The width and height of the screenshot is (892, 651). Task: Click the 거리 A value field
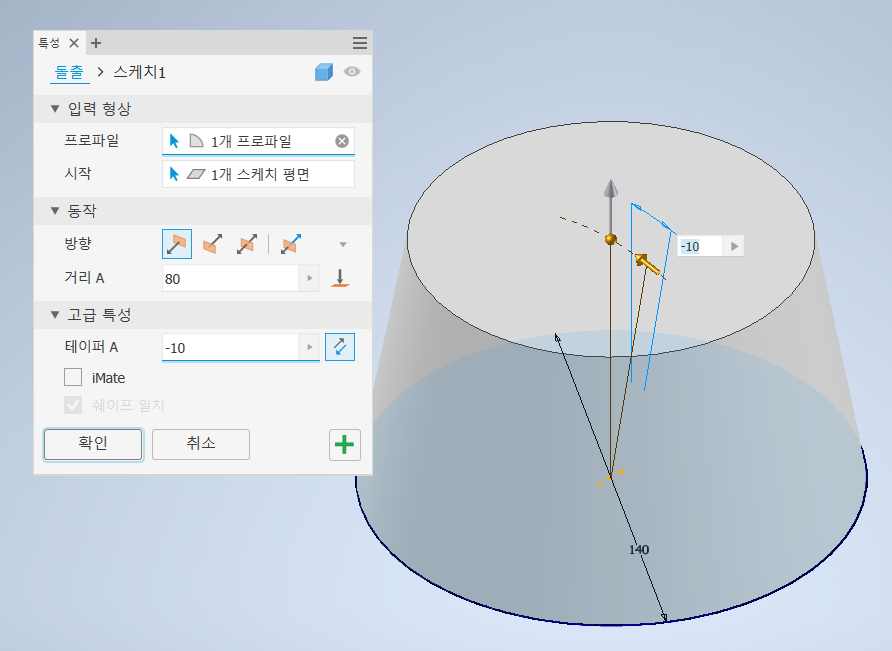[230, 279]
